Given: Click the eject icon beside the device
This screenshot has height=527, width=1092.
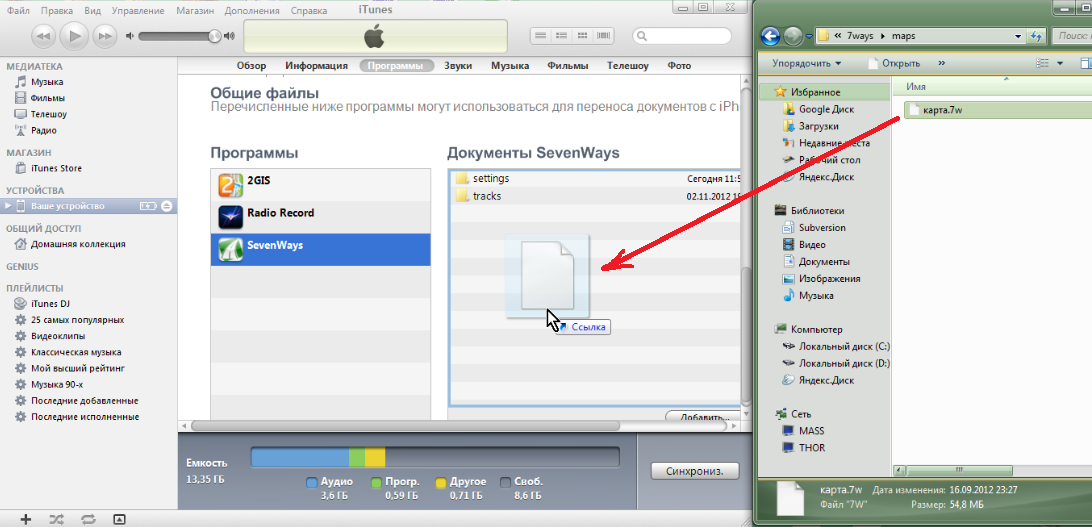Looking at the screenshot, I should (167, 206).
